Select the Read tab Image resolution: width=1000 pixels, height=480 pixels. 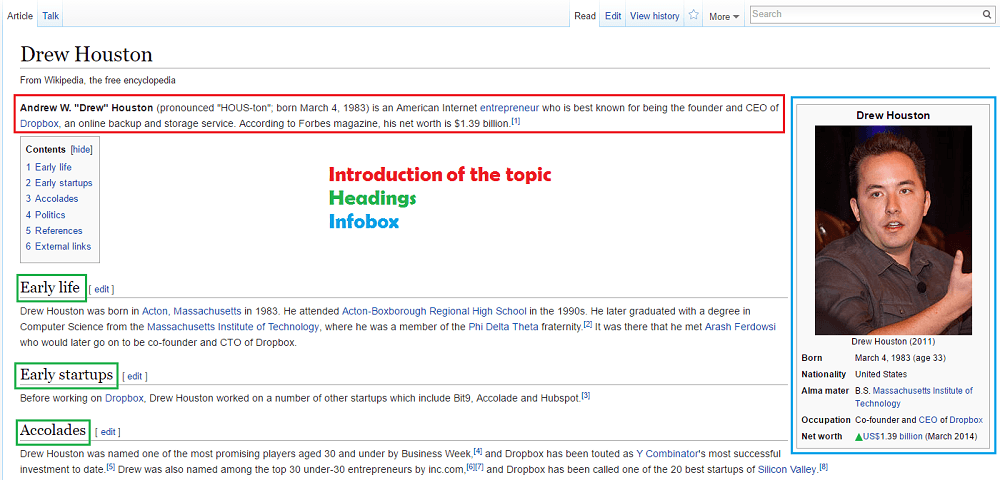[x=584, y=16]
